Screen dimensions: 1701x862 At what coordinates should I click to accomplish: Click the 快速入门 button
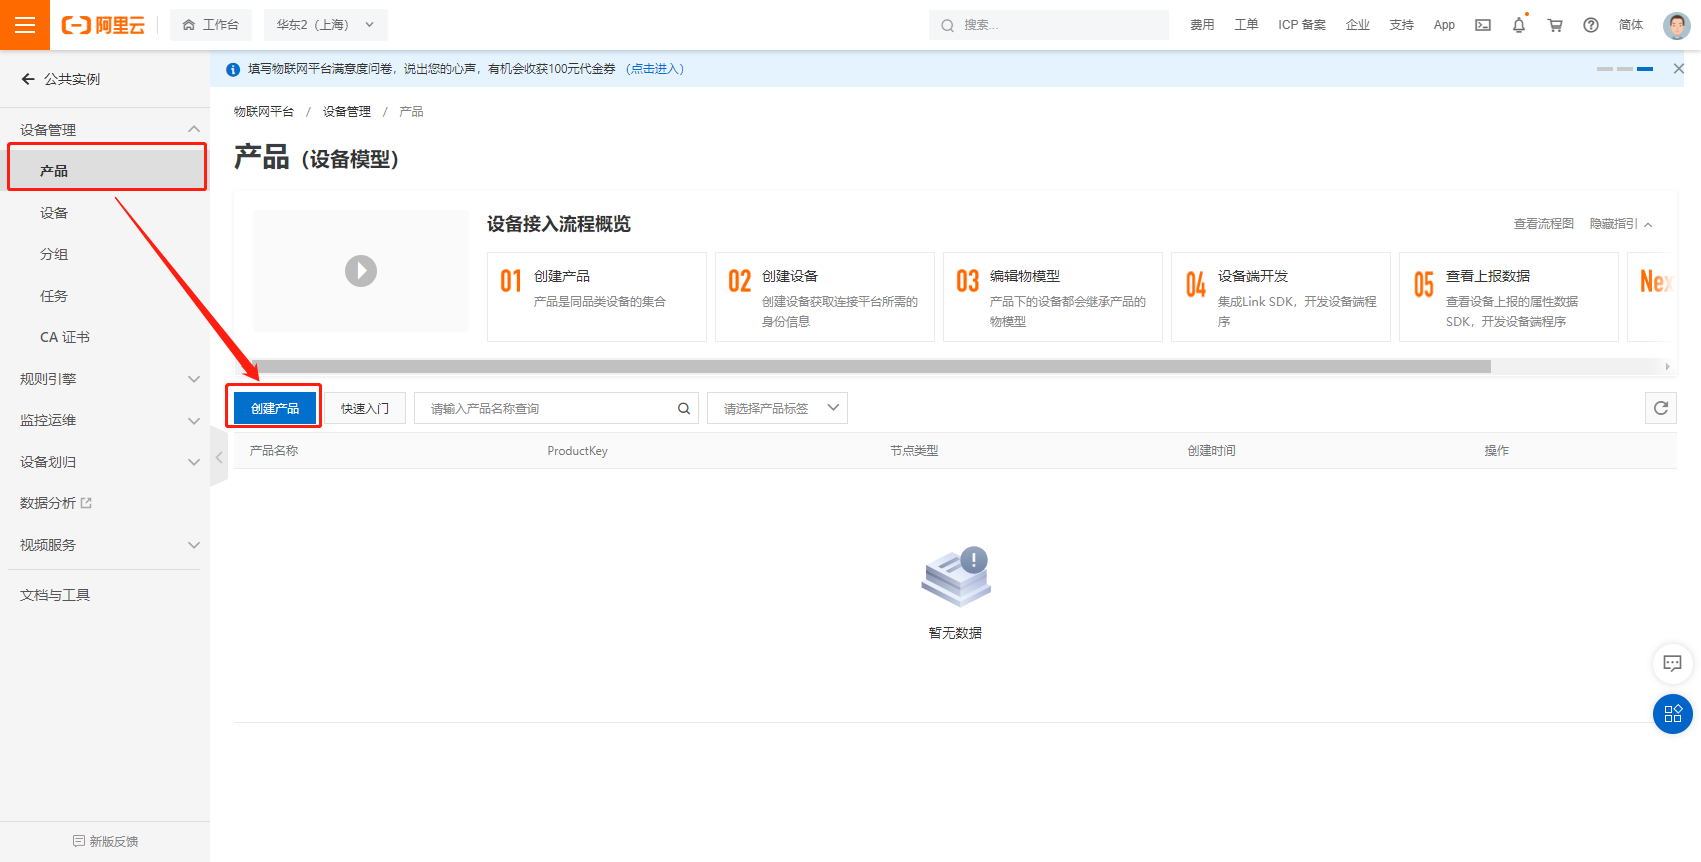(365, 408)
